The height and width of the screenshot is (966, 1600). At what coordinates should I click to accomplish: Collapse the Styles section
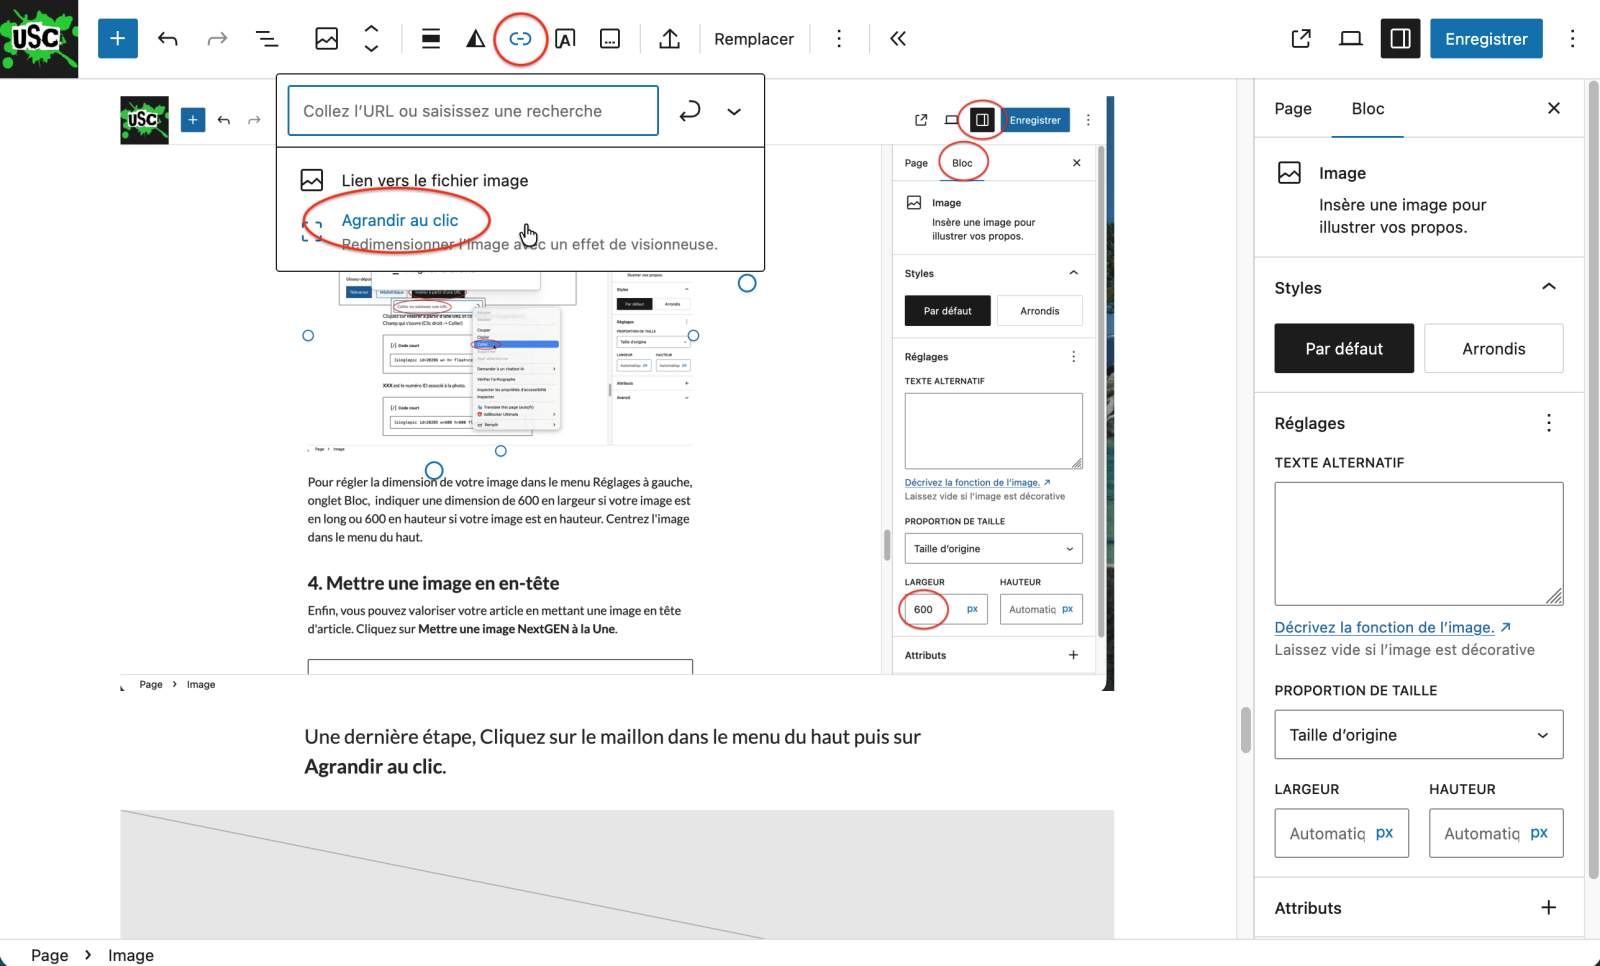pyautogui.click(x=1548, y=287)
